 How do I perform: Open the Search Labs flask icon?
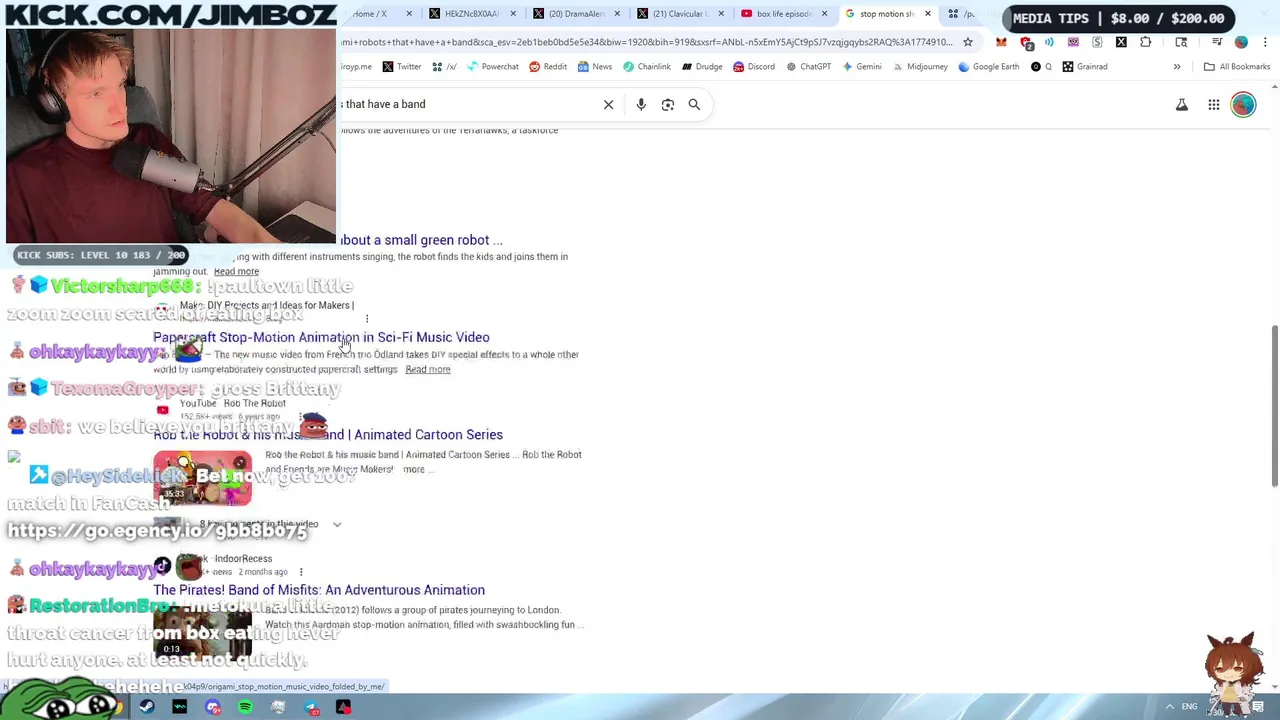coord(1182,105)
